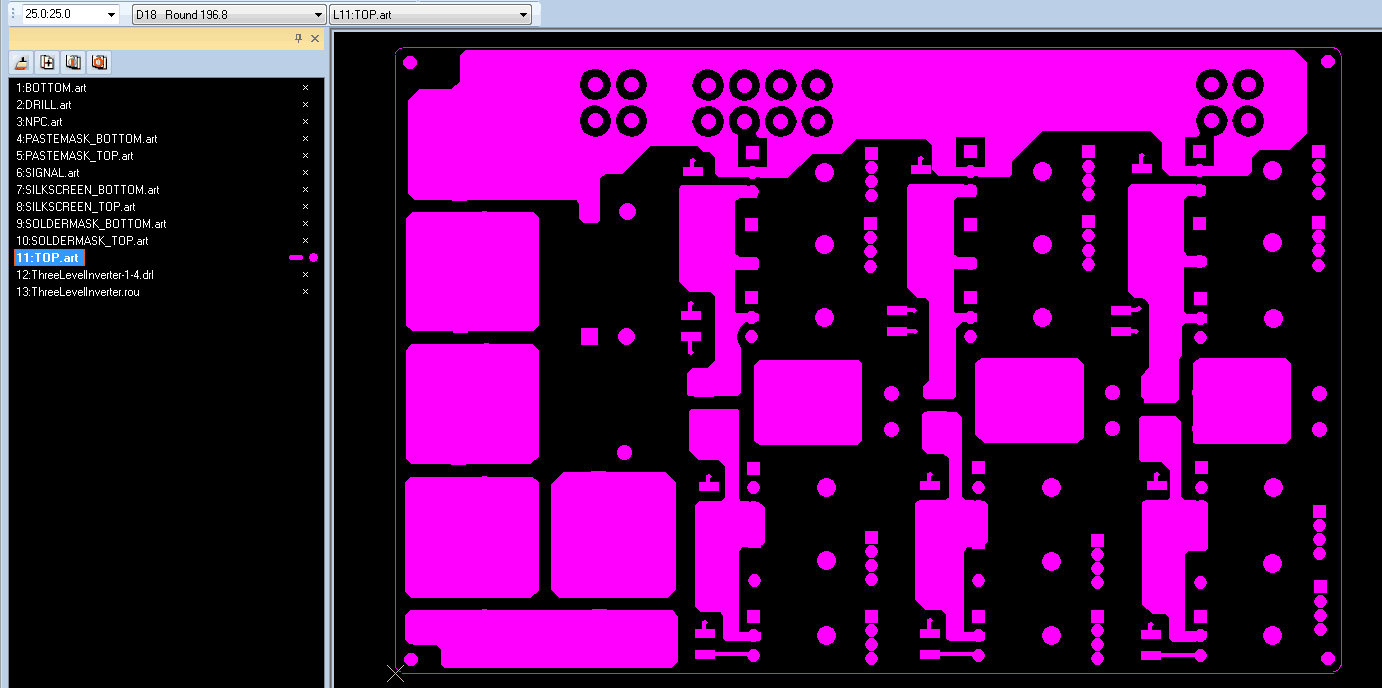Click magenta flash dot swatch of 11:TOP.art

point(314,258)
